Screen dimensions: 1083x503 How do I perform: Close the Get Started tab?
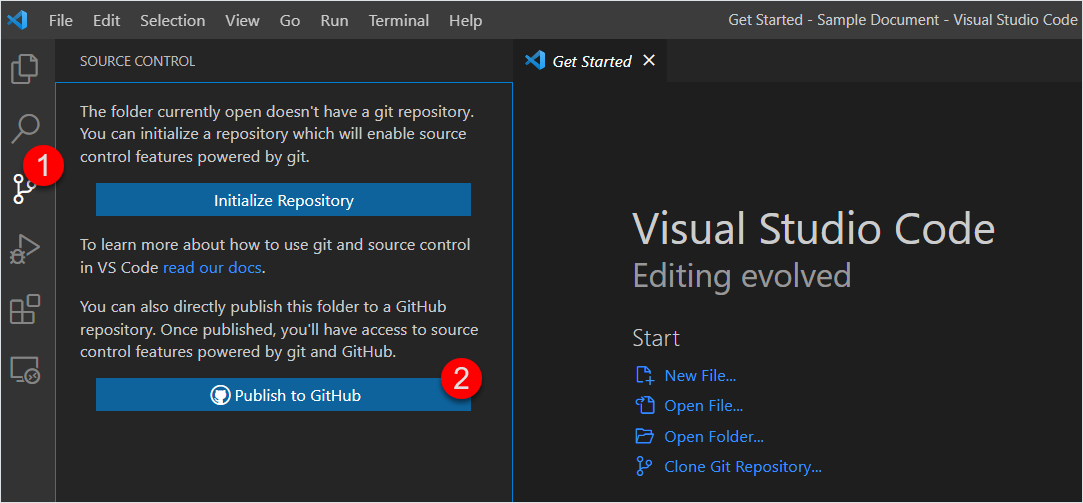649,60
